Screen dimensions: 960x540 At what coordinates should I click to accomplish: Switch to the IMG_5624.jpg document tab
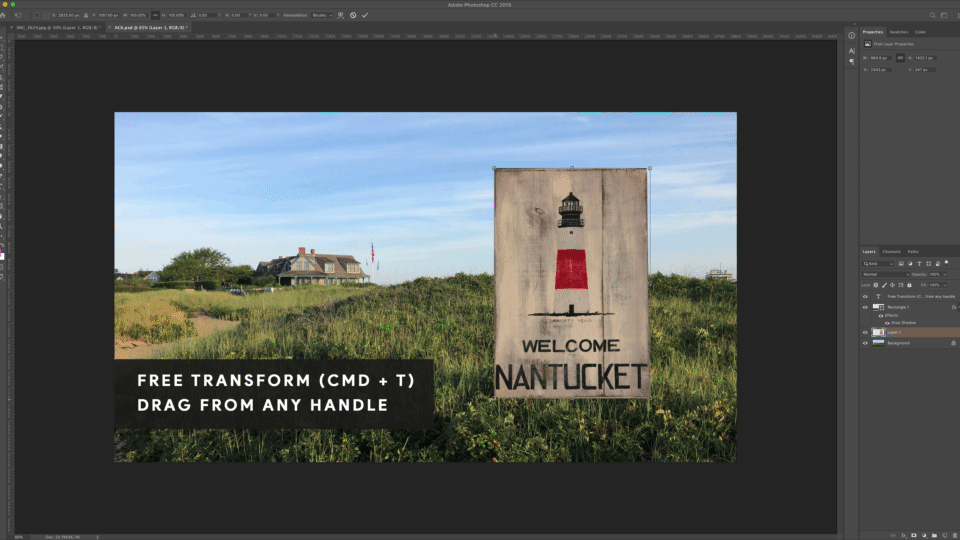click(x=58, y=28)
